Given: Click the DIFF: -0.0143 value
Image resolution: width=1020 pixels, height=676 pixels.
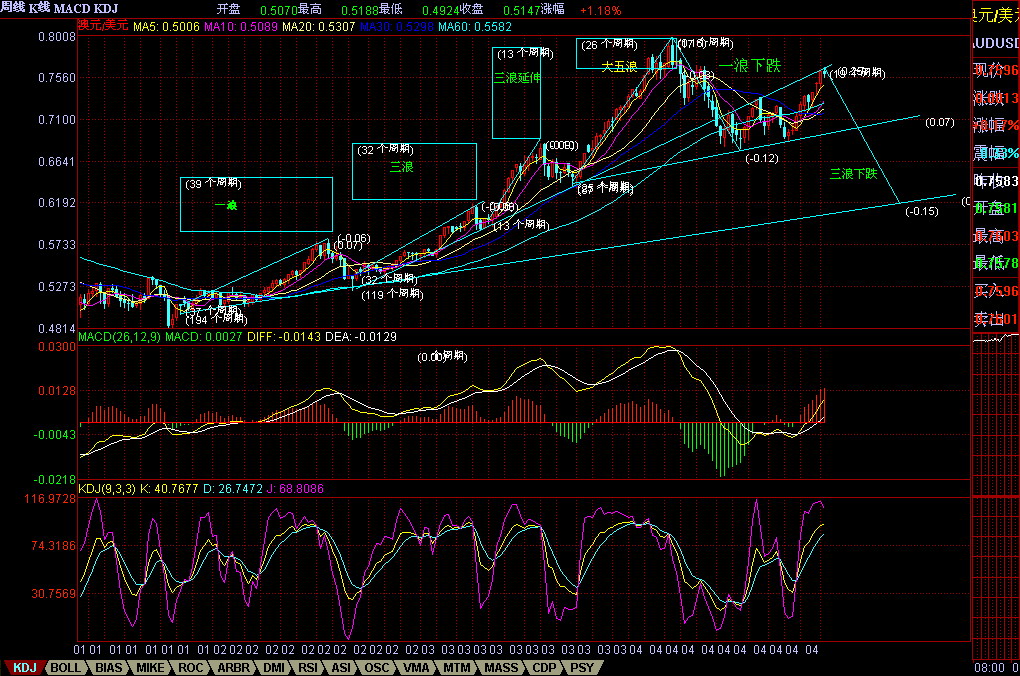Looking at the screenshot, I should pos(284,336).
